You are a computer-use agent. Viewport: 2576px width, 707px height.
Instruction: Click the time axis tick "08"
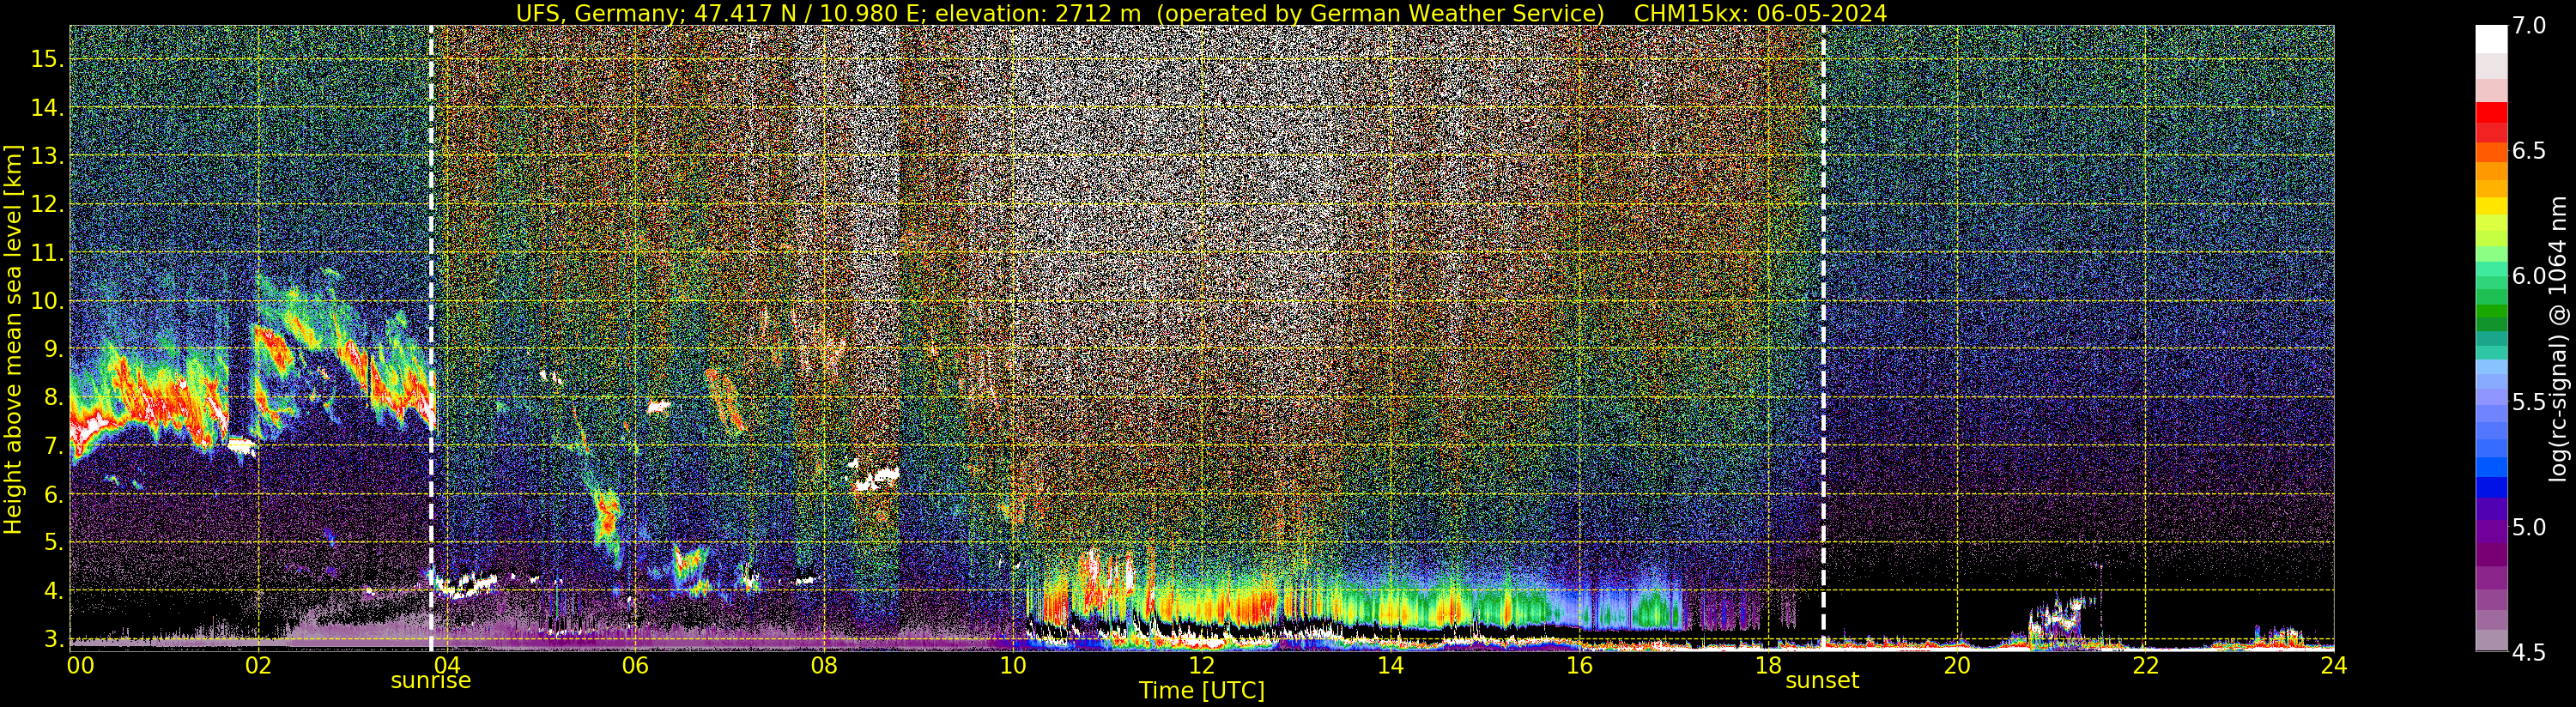click(x=824, y=666)
